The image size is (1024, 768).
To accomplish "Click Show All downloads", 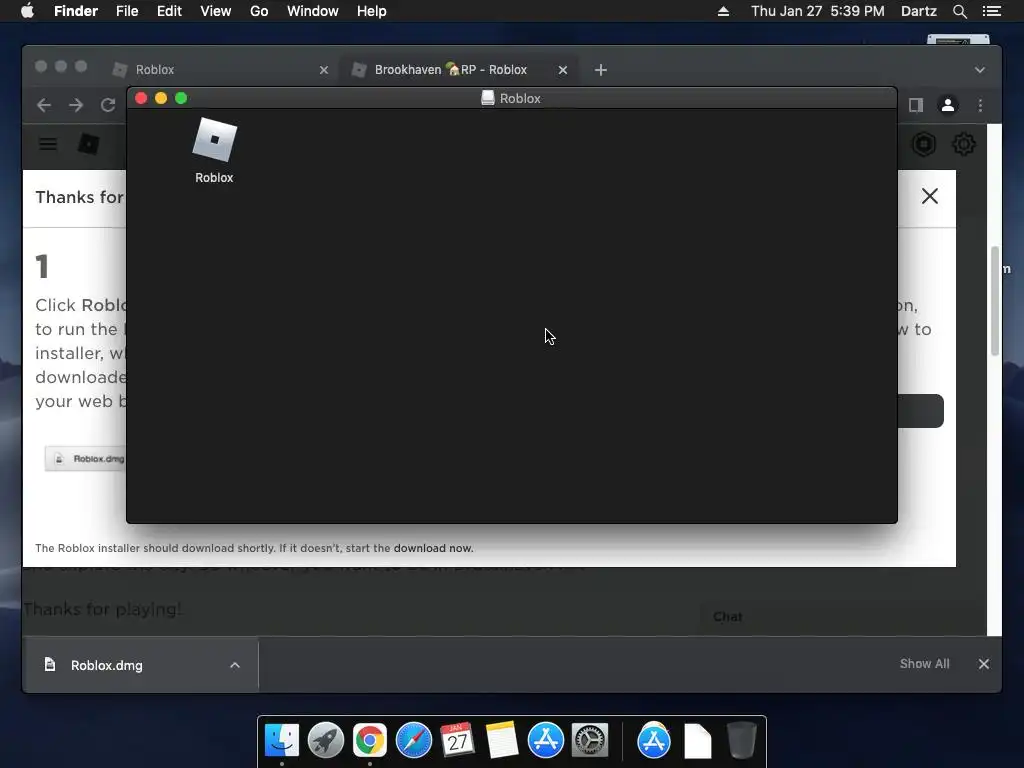I will click(x=924, y=664).
